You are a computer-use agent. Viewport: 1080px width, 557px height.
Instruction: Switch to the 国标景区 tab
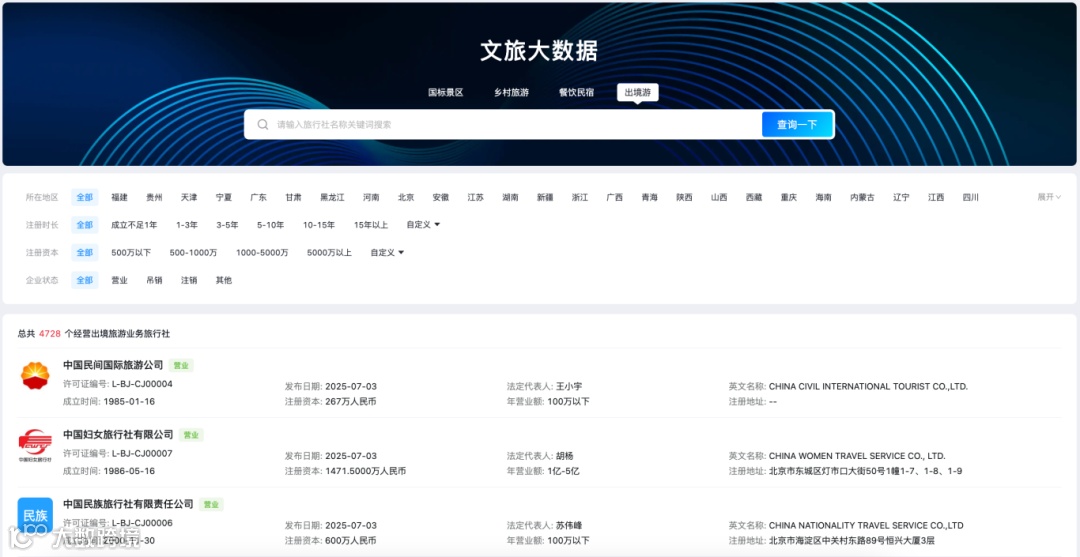tap(446, 92)
